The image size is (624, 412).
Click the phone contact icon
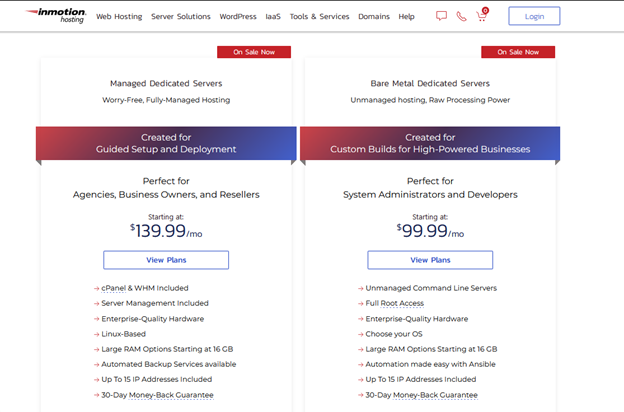pyautogui.click(x=461, y=16)
